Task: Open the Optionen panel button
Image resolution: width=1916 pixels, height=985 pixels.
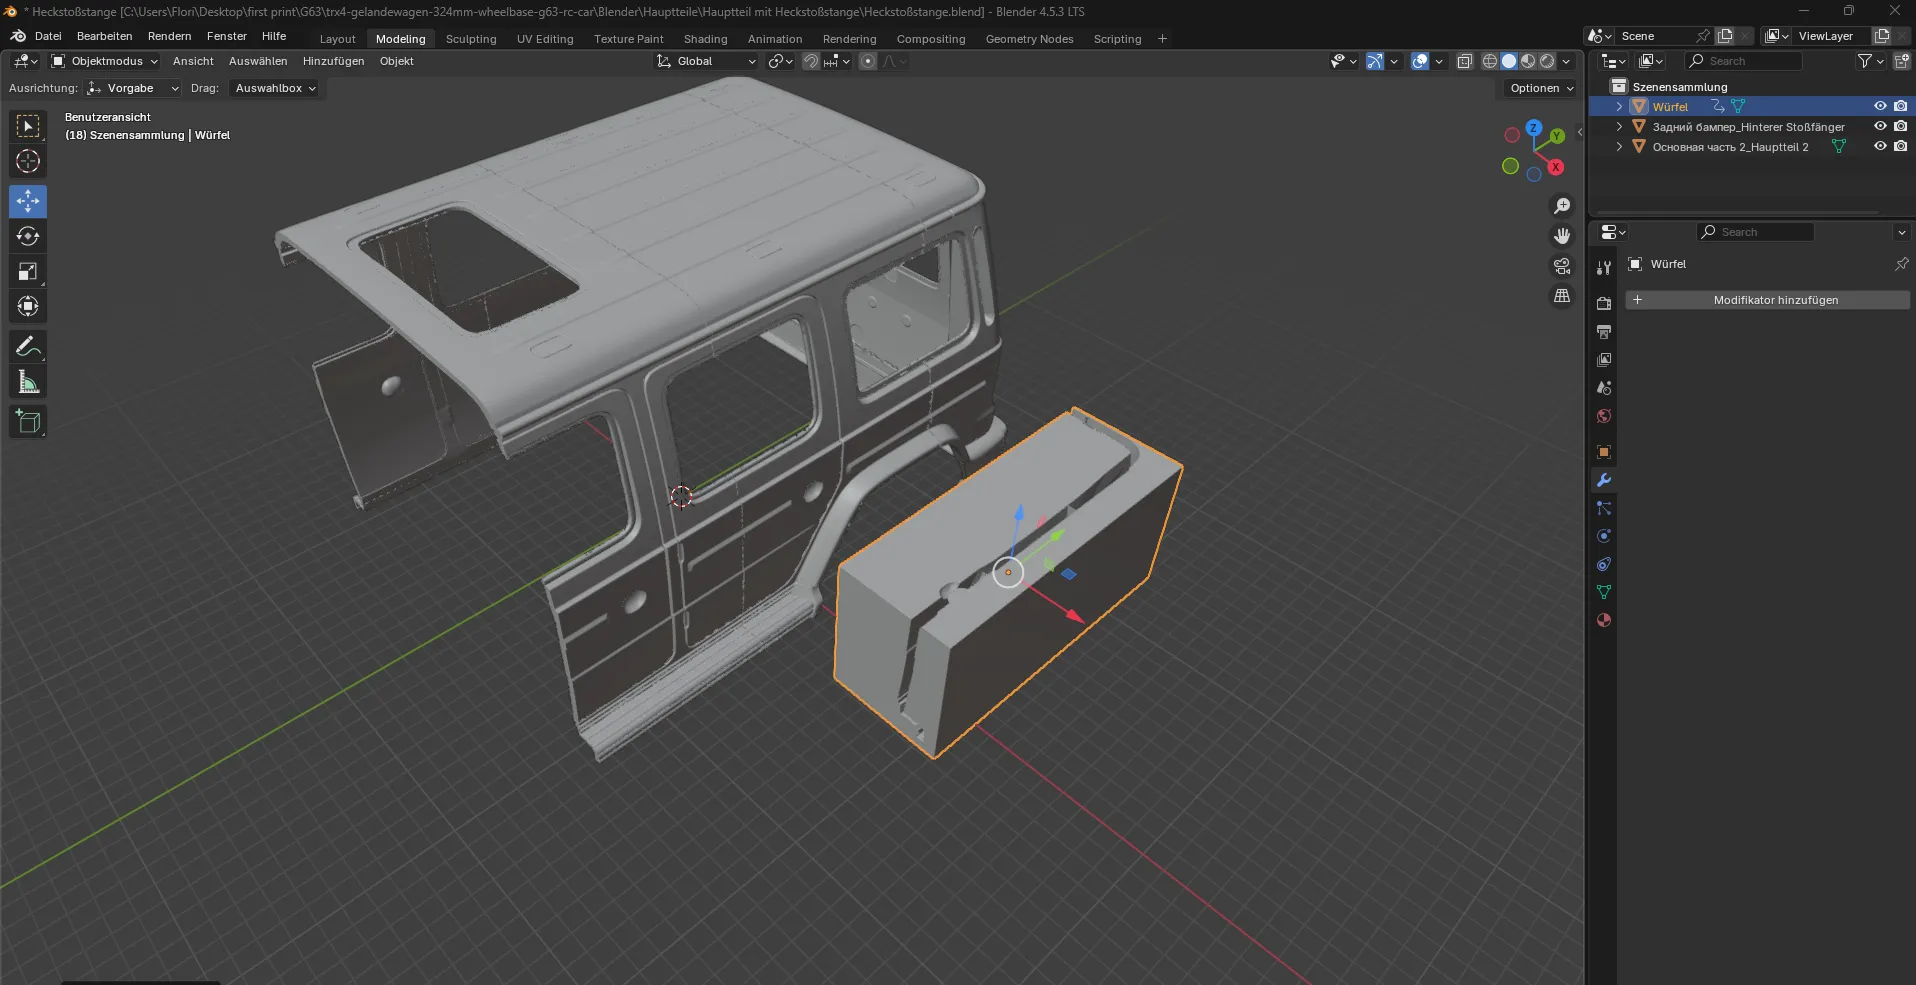Action: [x=1539, y=88]
